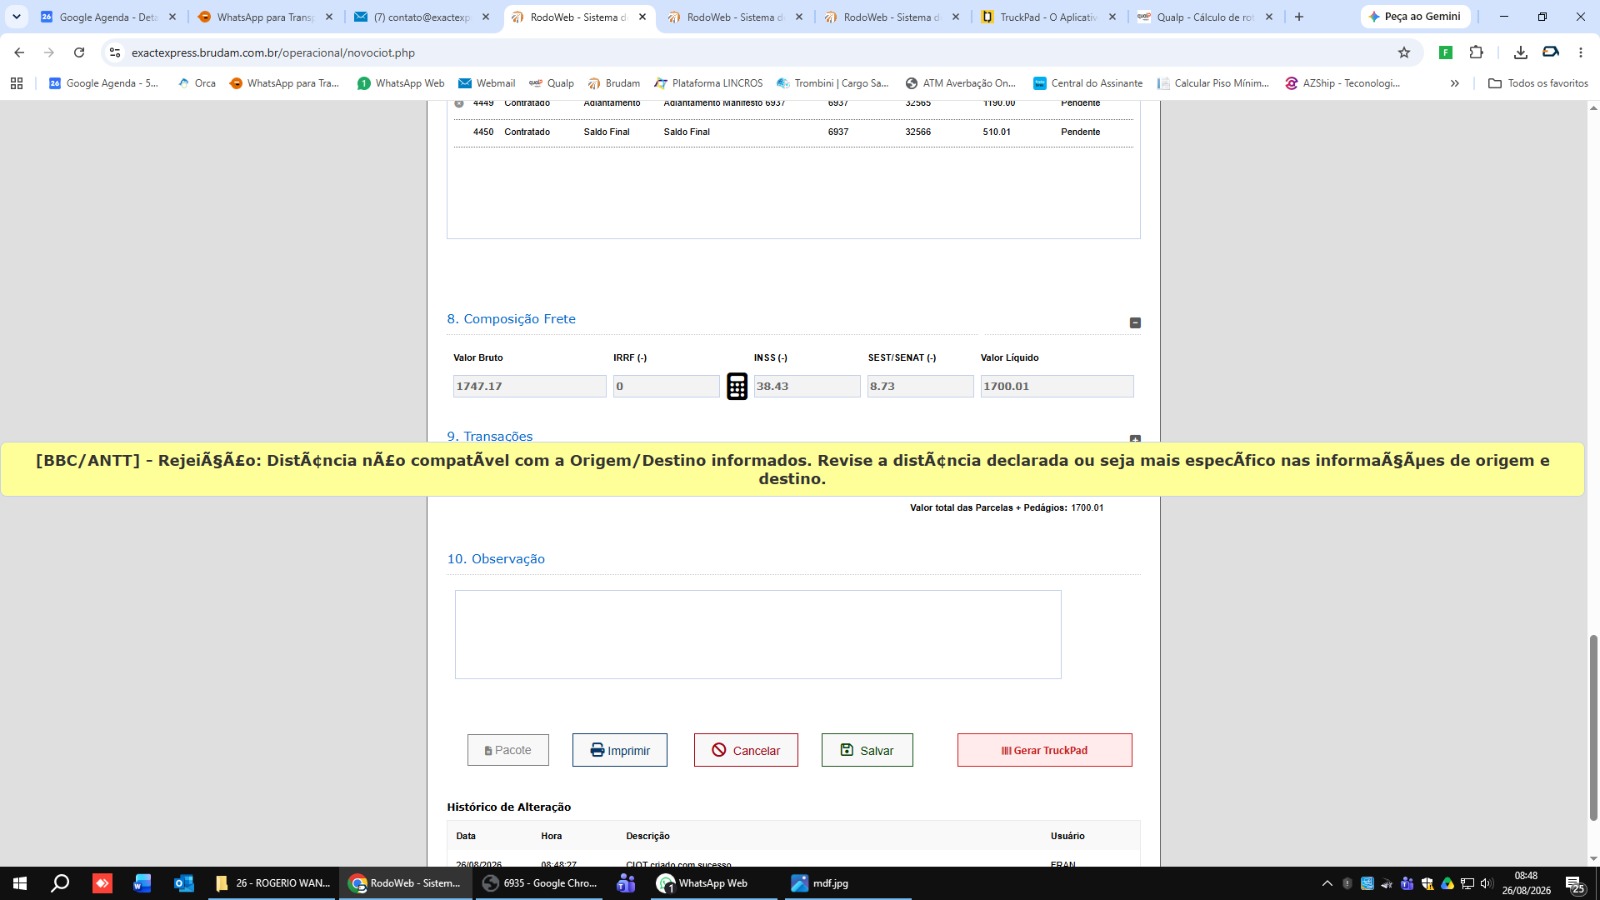The image size is (1600, 900).
Task: Click the Valor Líquido field
Action: (1057, 386)
